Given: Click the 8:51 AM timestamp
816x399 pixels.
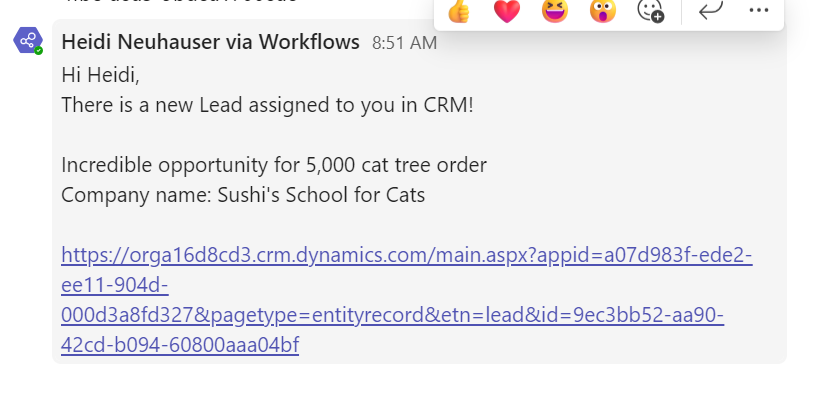Looking at the screenshot, I should [x=404, y=43].
